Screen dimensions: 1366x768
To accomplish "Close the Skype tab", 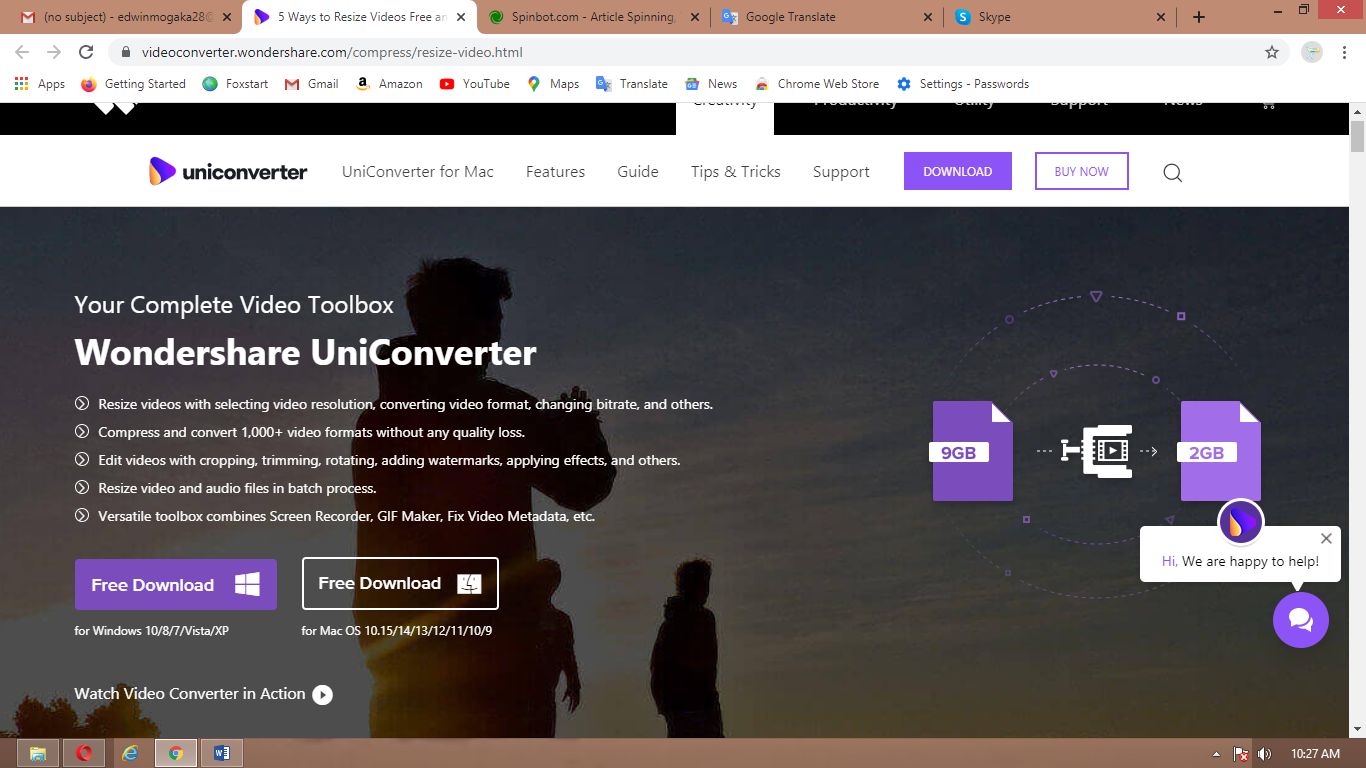I will point(1161,17).
